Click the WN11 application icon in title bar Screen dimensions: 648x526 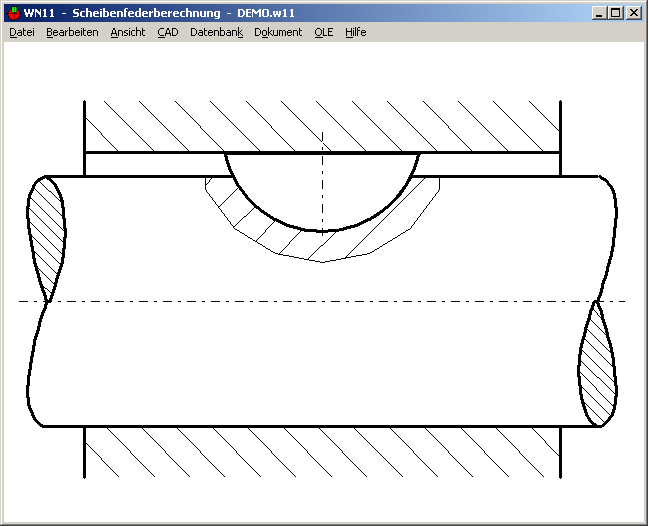point(13,13)
